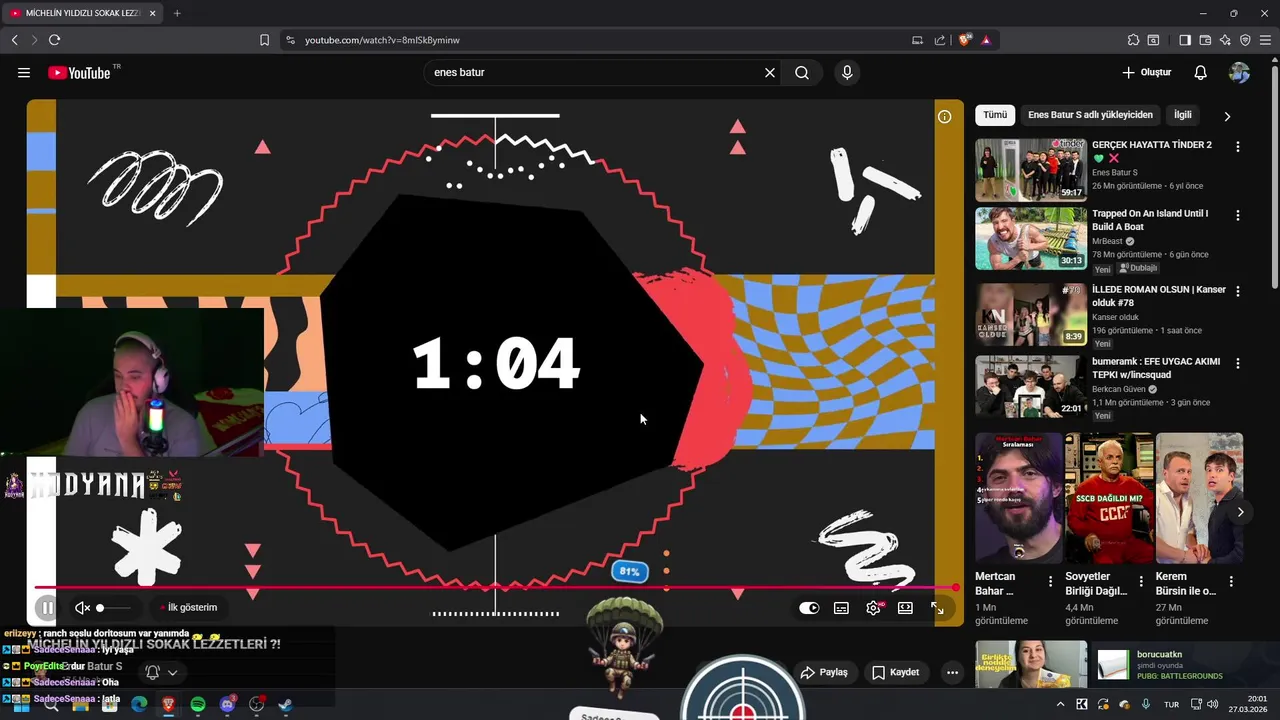The image size is (1280, 720).
Task: Switch to theater mode
Action: click(x=905, y=607)
